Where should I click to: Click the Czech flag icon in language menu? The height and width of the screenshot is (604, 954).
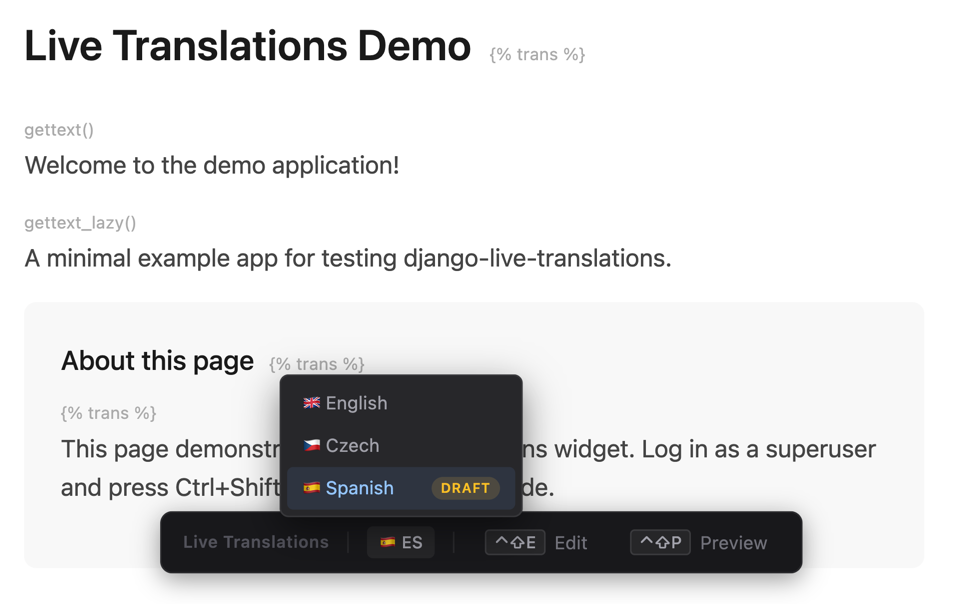[311, 445]
